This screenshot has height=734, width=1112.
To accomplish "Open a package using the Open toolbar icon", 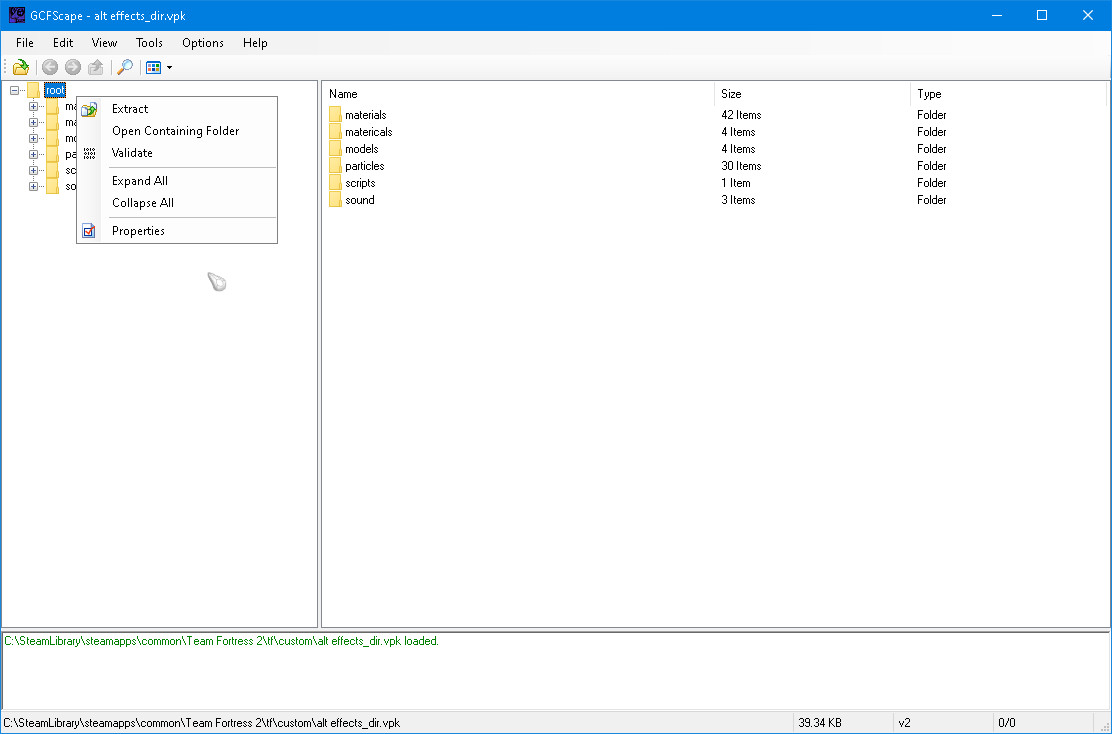I will [x=20, y=66].
